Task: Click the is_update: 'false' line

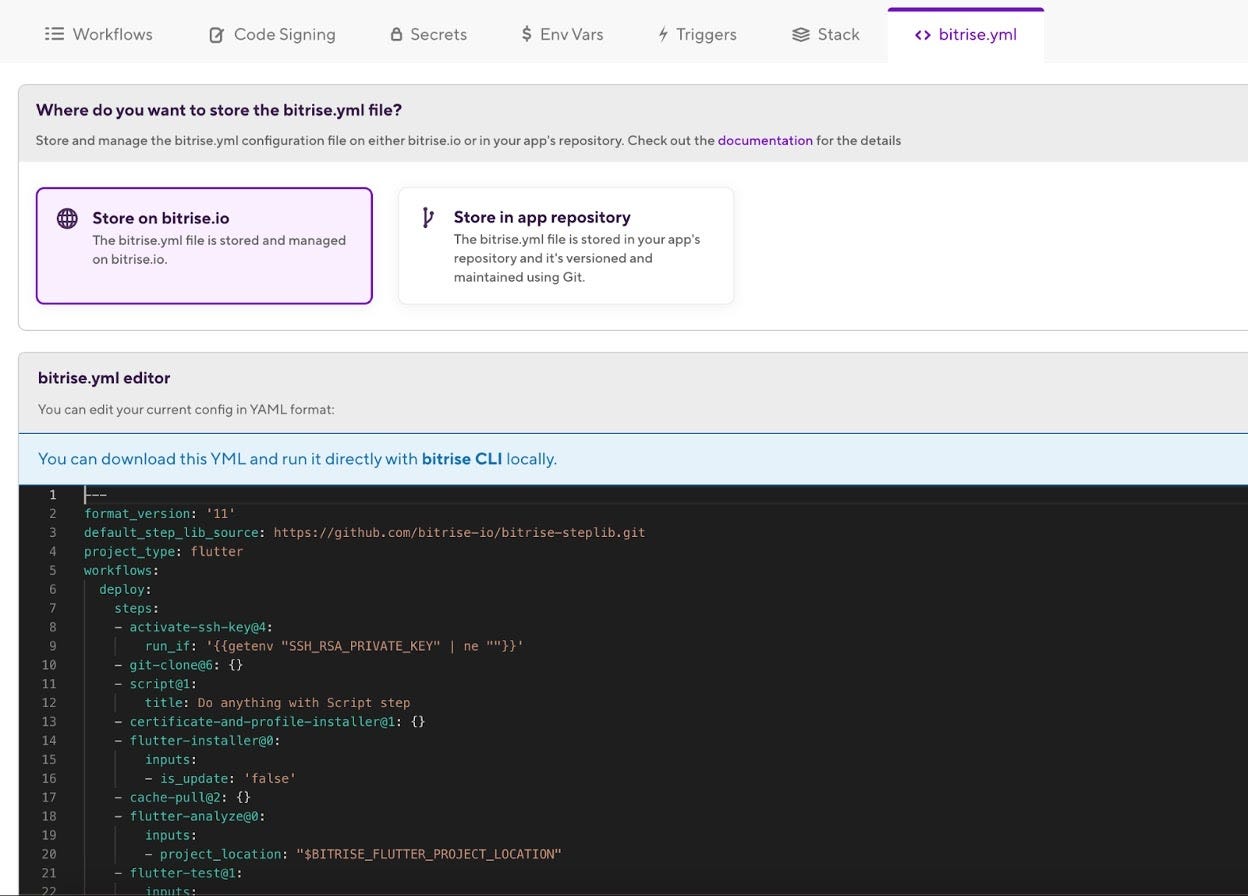Action: click(x=221, y=779)
